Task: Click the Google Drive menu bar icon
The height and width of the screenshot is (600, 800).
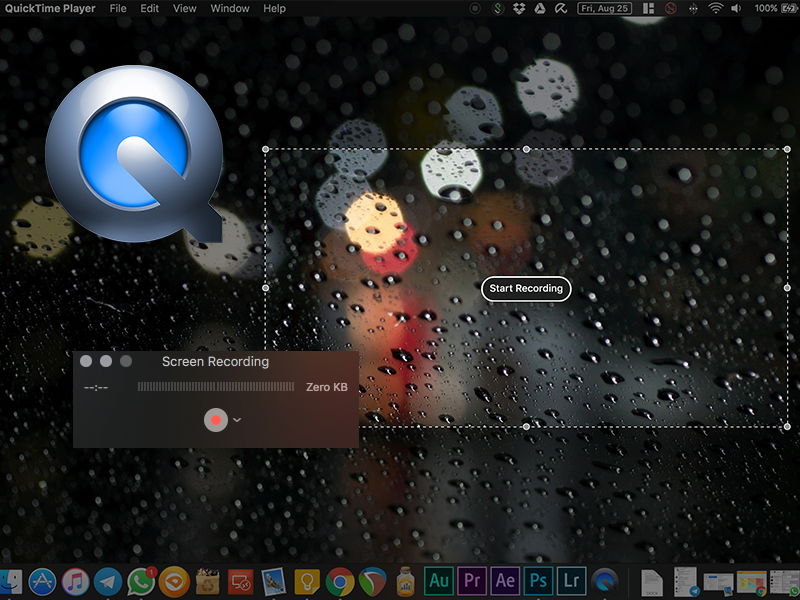Action: (540, 8)
